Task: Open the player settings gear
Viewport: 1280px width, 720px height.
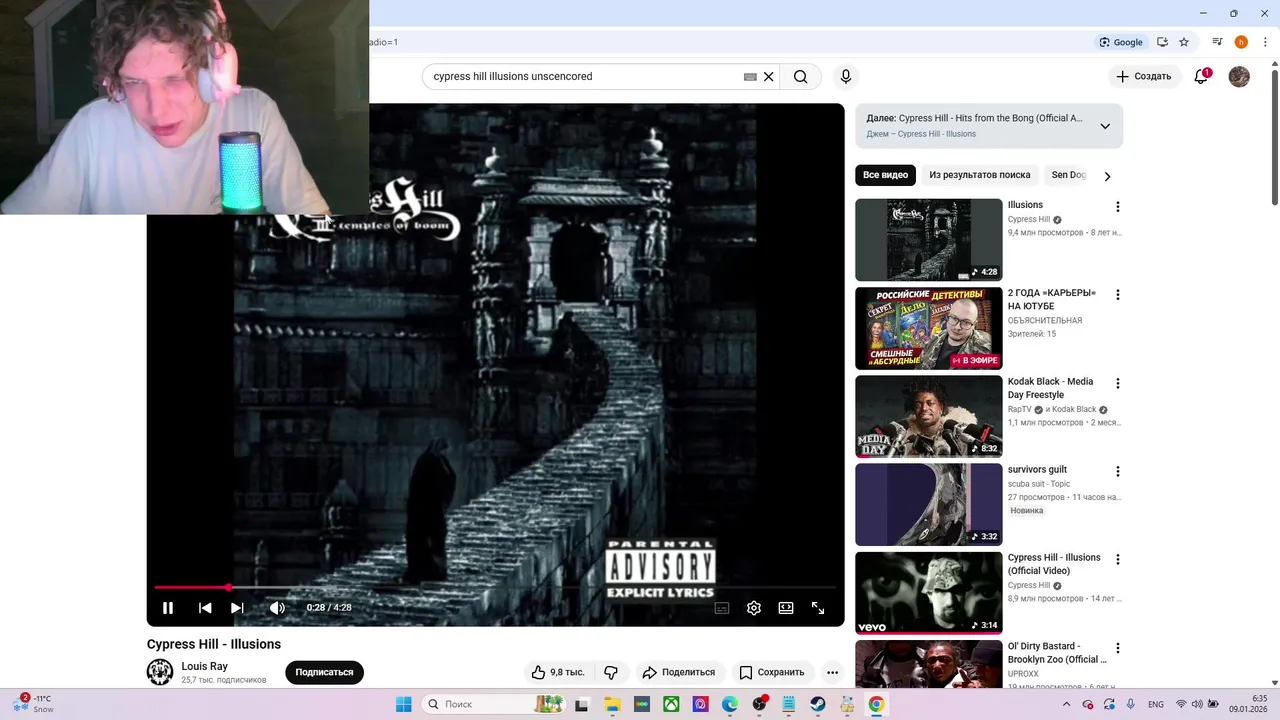Action: point(754,608)
